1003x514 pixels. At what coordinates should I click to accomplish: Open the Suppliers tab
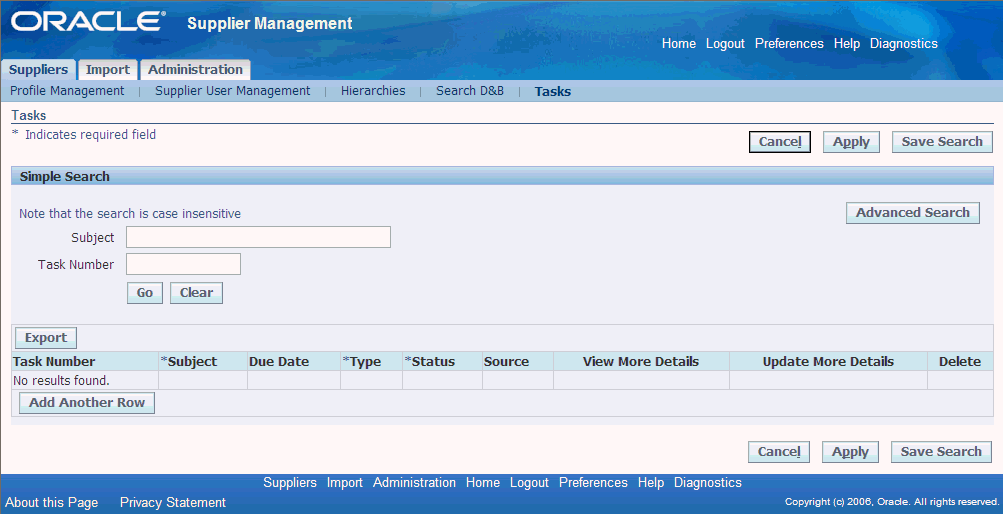(38, 70)
